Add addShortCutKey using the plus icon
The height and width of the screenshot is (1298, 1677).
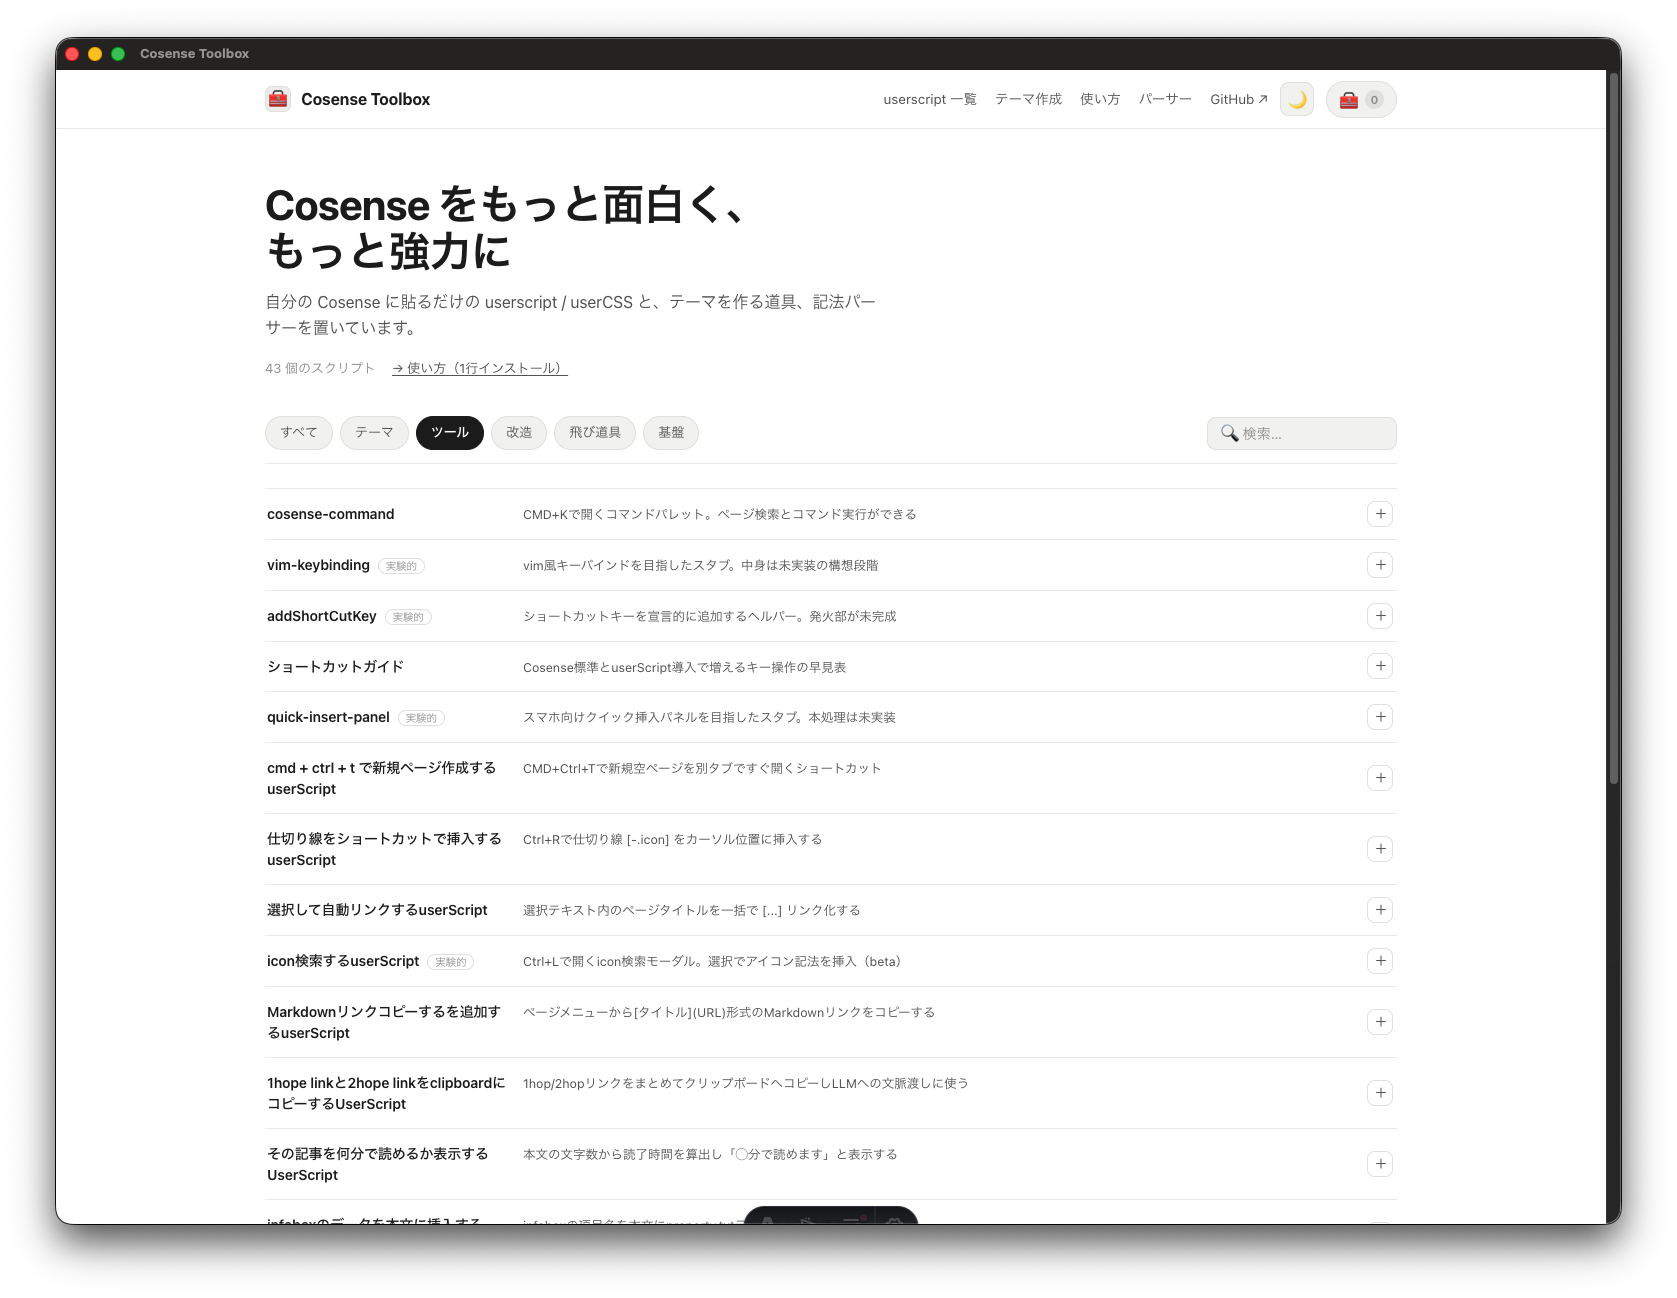pos(1380,616)
